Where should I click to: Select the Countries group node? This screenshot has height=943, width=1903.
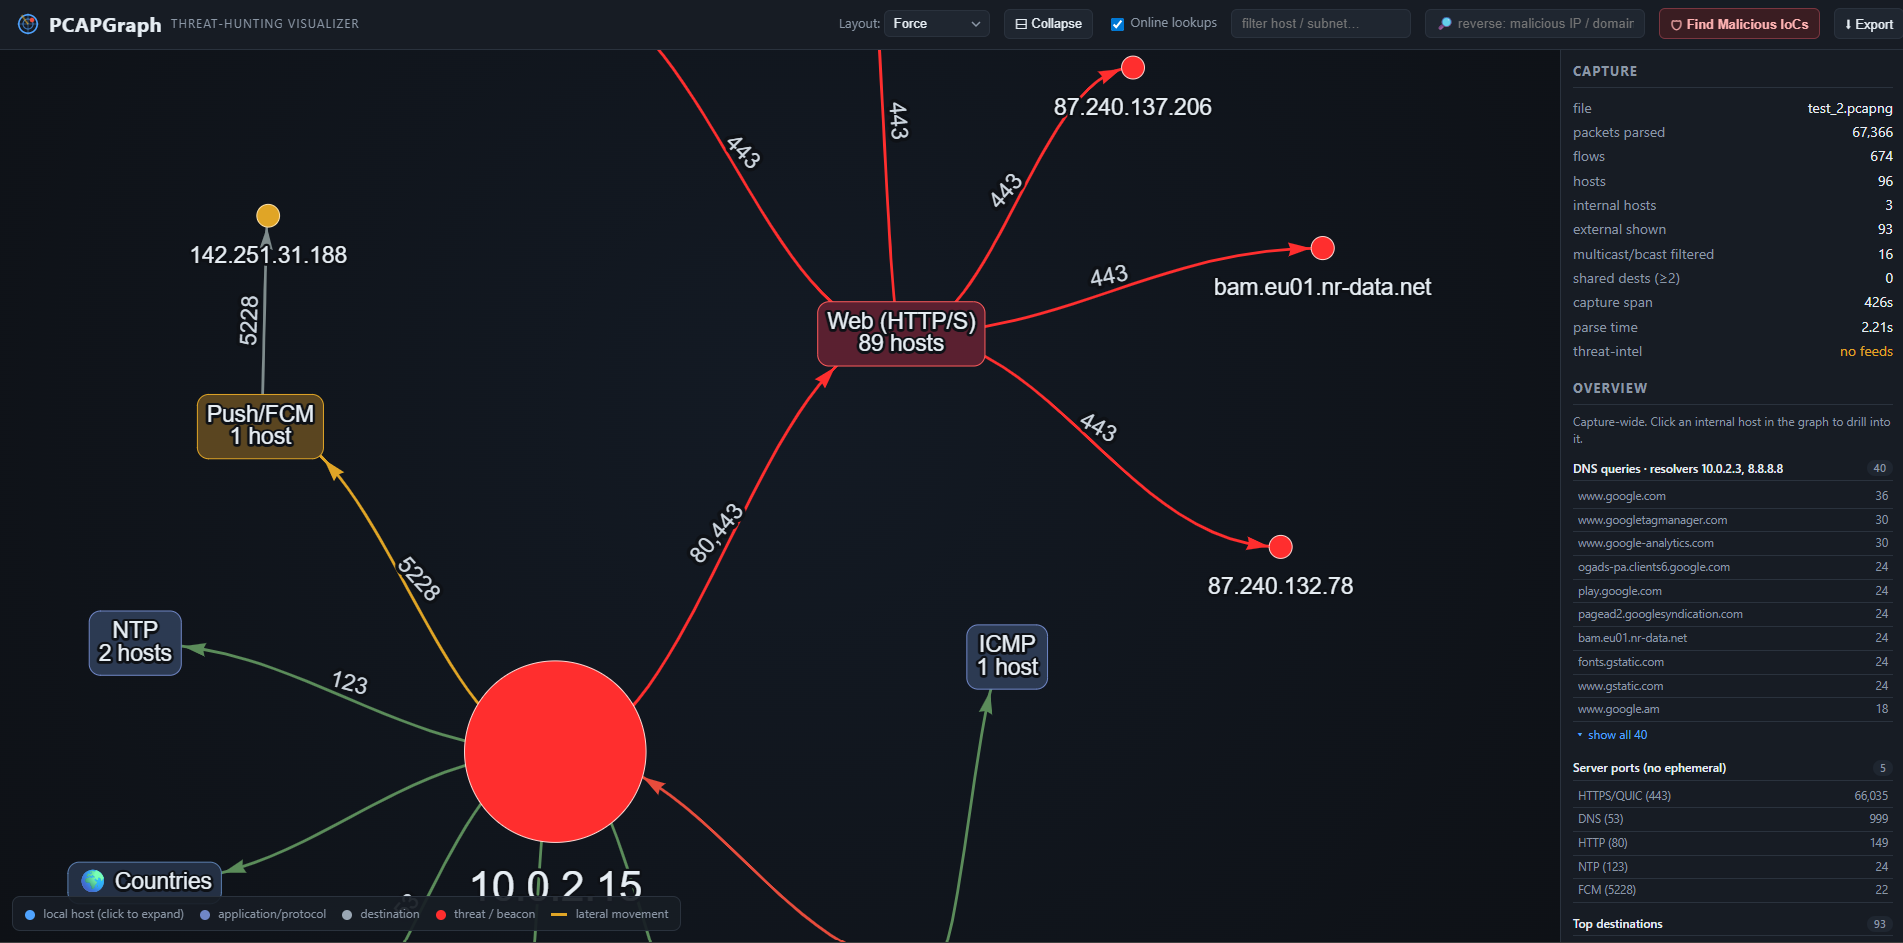tap(145, 880)
